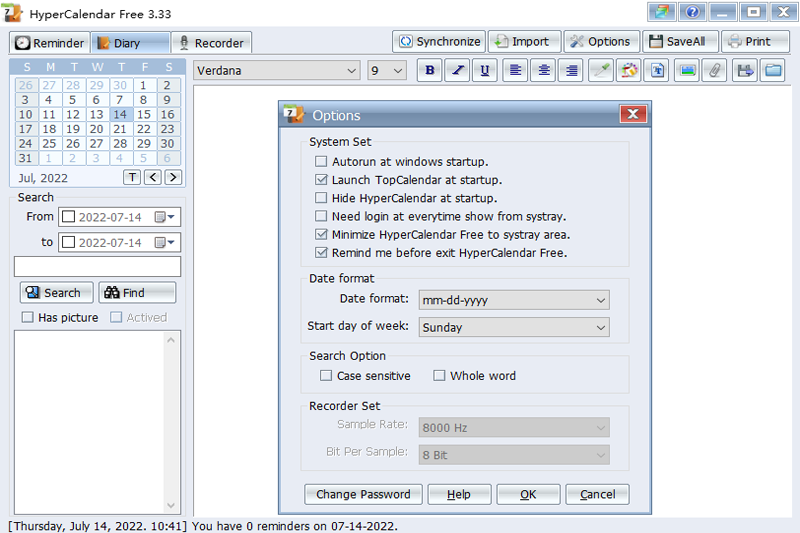Open the Date format dropdown
The image size is (800, 533).
pos(514,300)
